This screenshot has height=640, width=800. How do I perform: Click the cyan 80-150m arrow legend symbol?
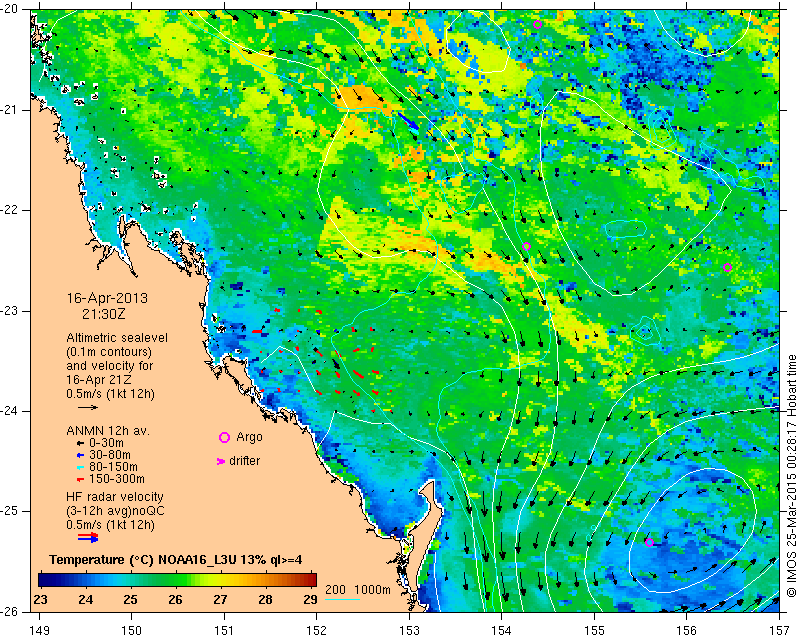pyautogui.click(x=80, y=467)
